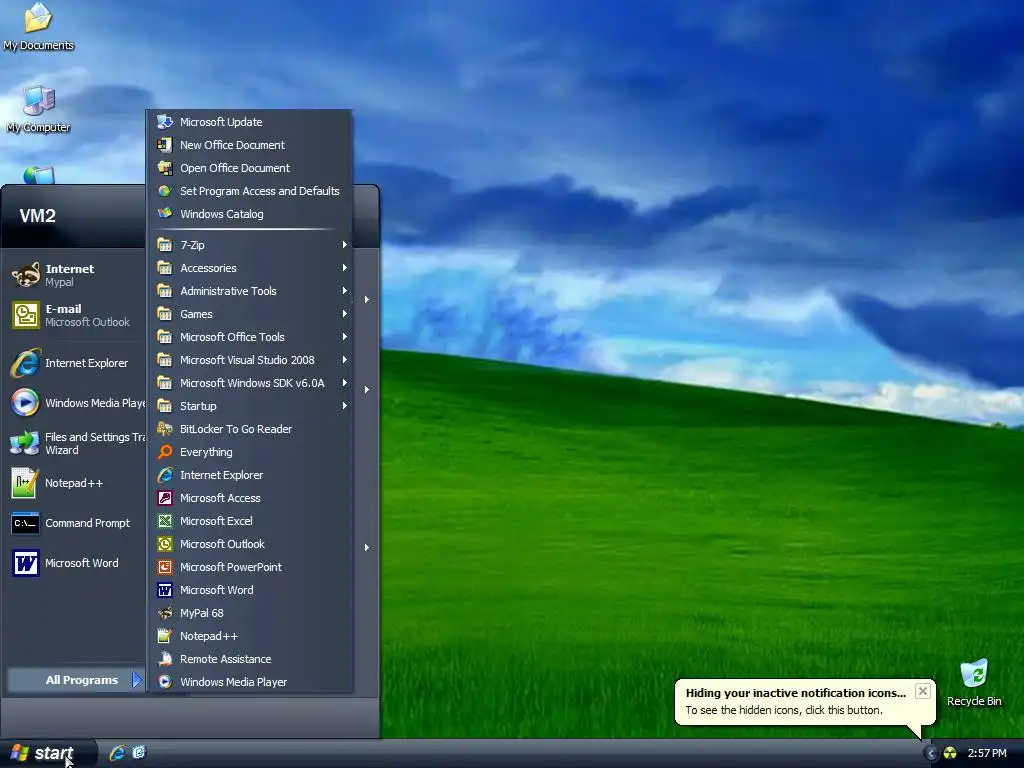Click the 2:57 PM taskbar clock
This screenshot has width=1024, height=768.
(x=987, y=753)
